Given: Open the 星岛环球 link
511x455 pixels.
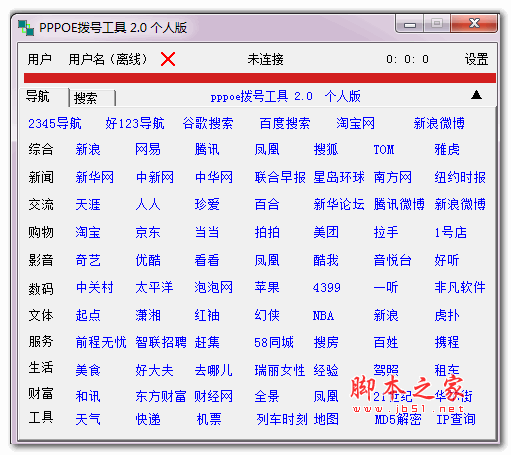Looking at the screenshot, I should [339, 177].
